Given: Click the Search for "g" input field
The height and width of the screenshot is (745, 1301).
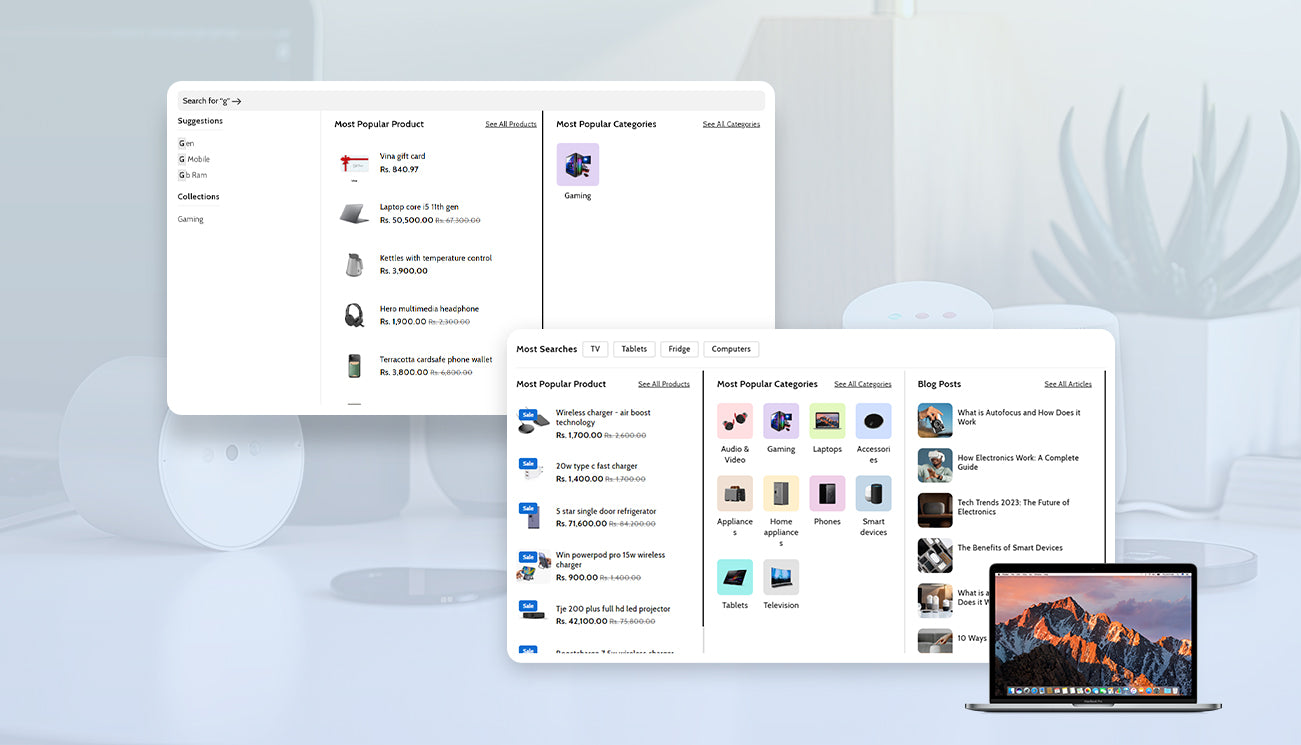Looking at the screenshot, I should 470,101.
